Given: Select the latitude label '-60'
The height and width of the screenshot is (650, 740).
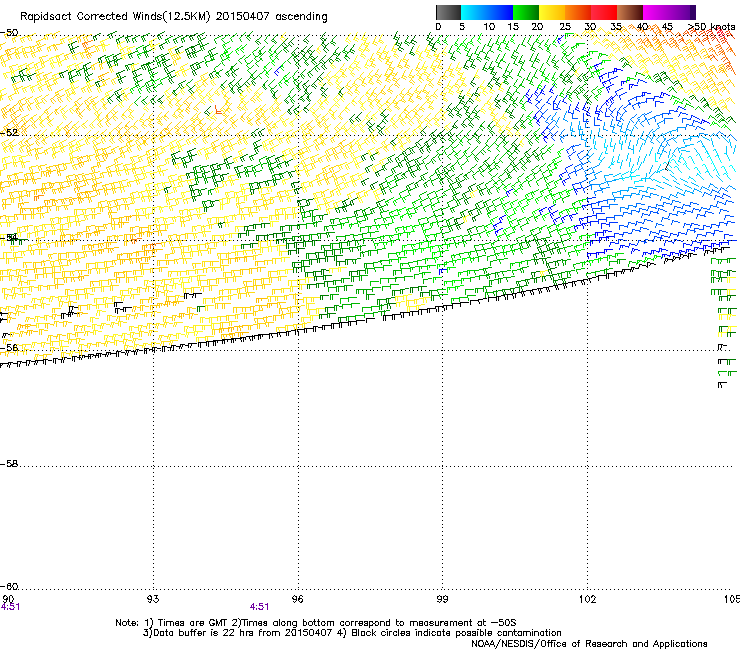Looking at the screenshot, I should (x=9, y=587).
